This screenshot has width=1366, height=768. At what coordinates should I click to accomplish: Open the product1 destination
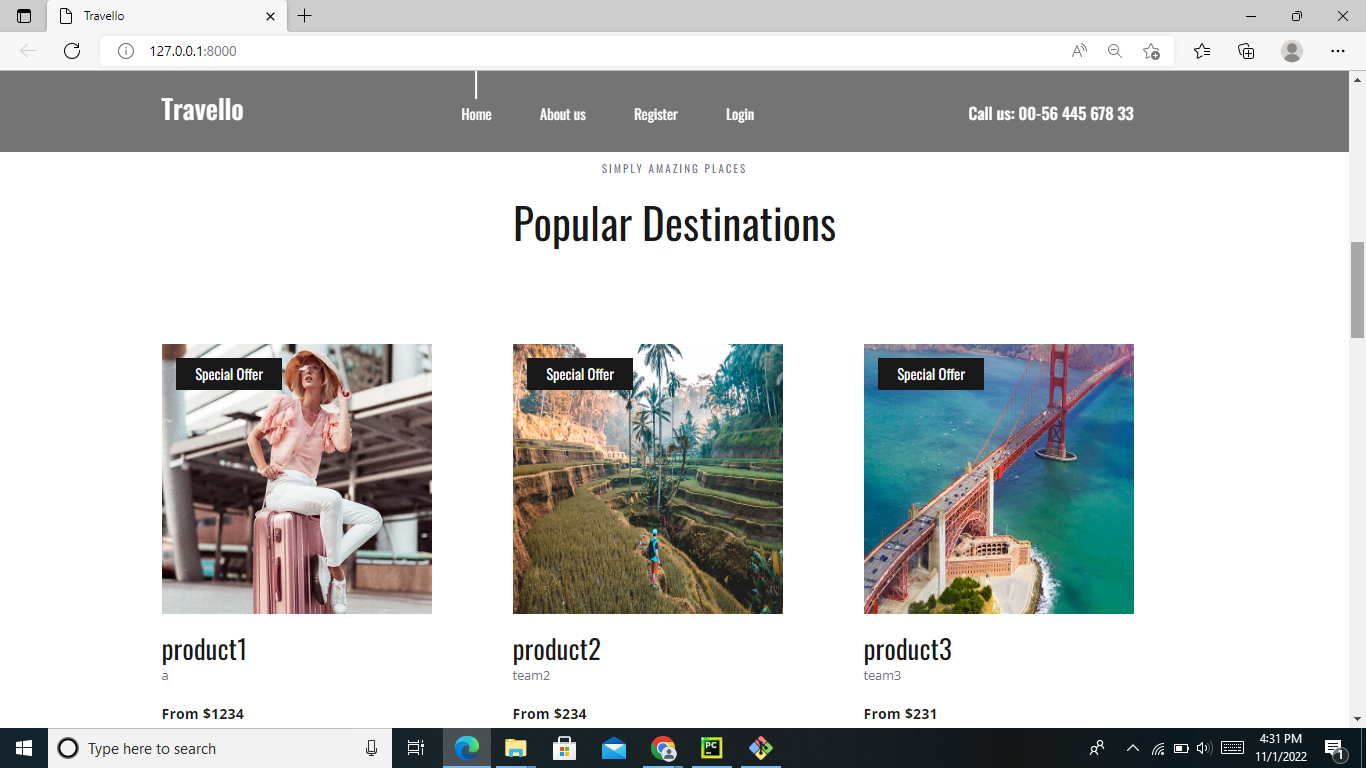click(204, 649)
